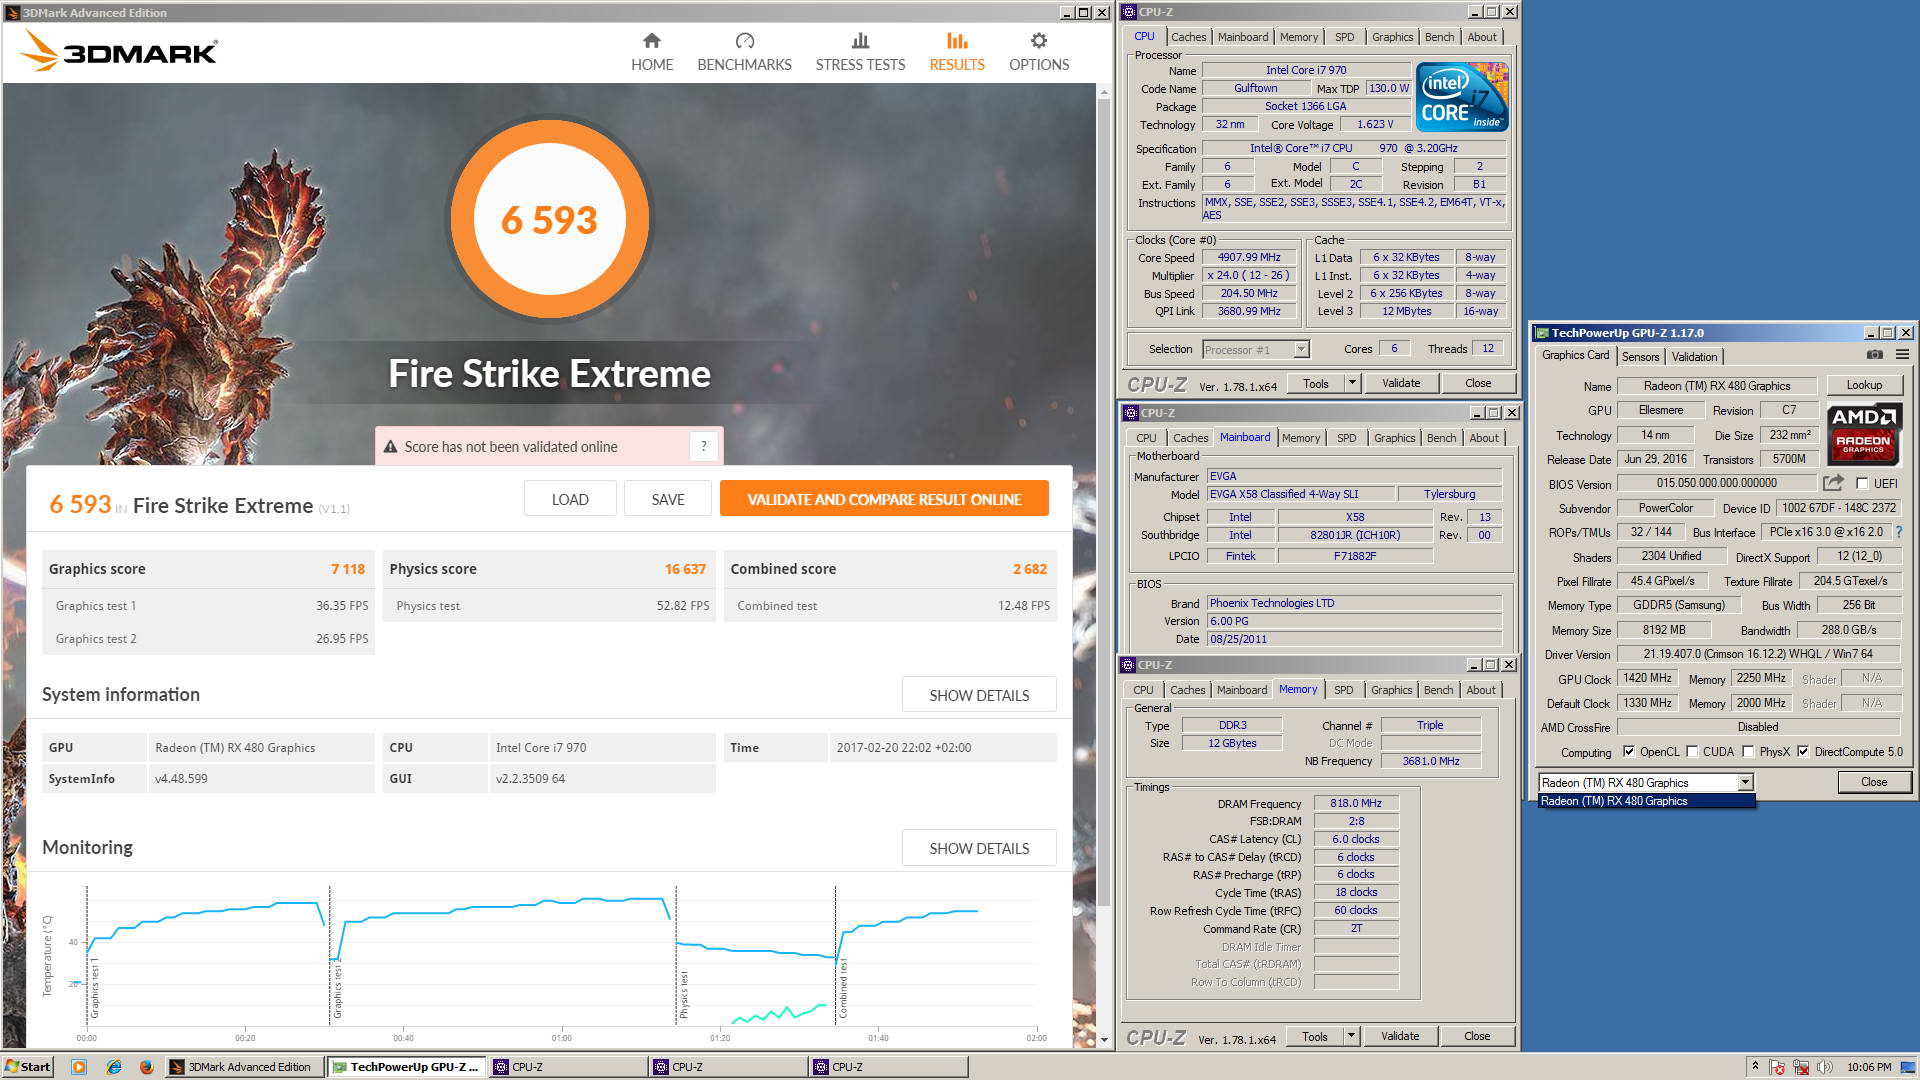
Task: Open the GPU-Z hamburger menu icon
Action: point(1902,355)
